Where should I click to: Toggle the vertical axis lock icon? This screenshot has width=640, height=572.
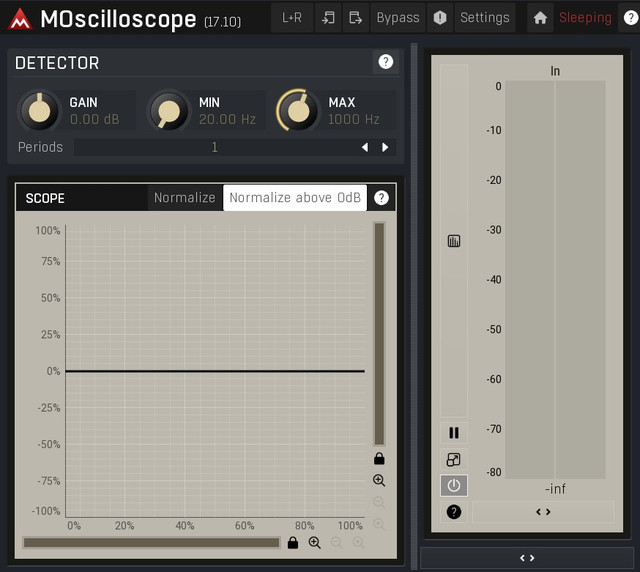(x=379, y=458)
